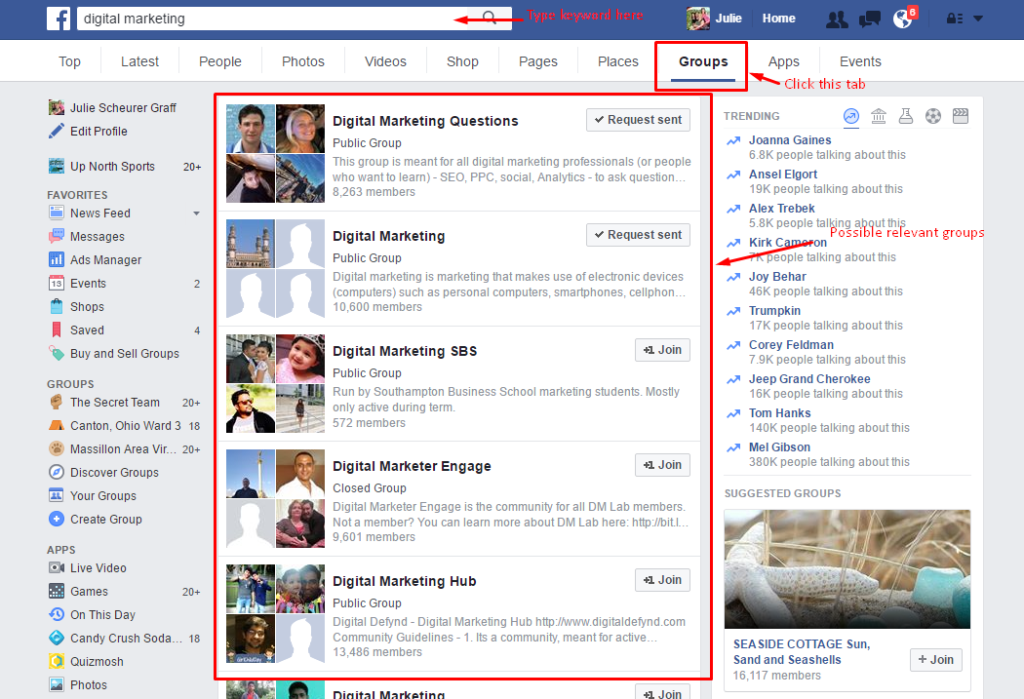This screenshot has height=699, width=1024.
Task: Open the Digital Marketing Hub group title
Action: coord(404,581)
